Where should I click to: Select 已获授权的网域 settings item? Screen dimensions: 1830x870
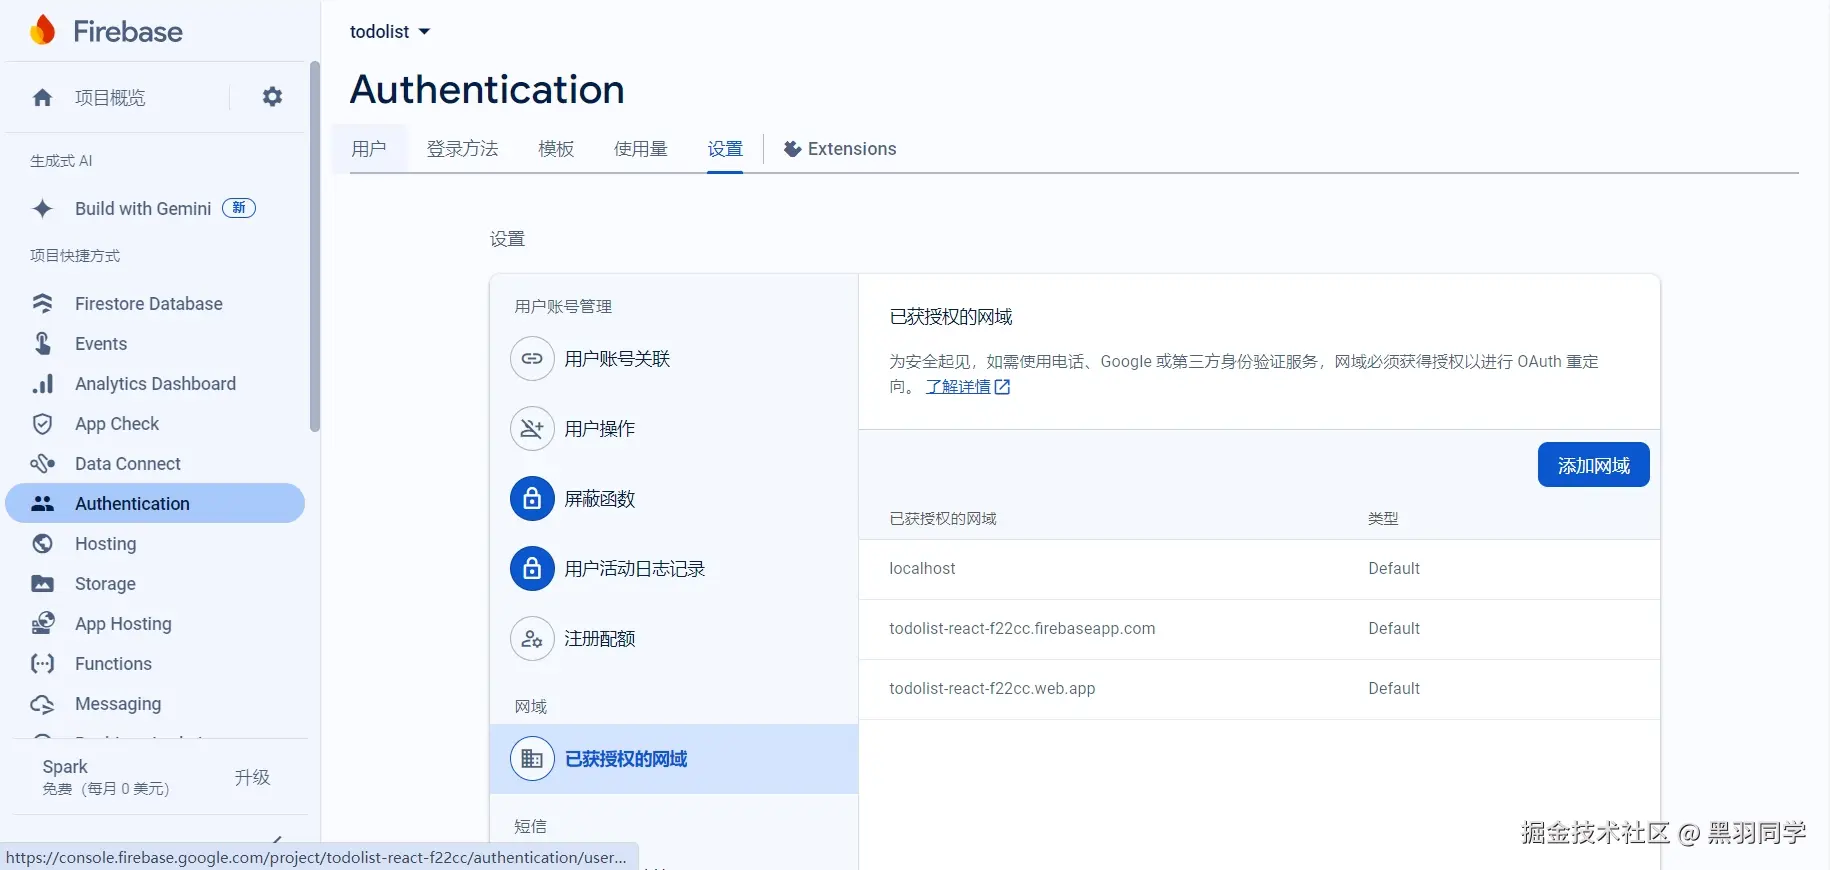click(674, 758)
